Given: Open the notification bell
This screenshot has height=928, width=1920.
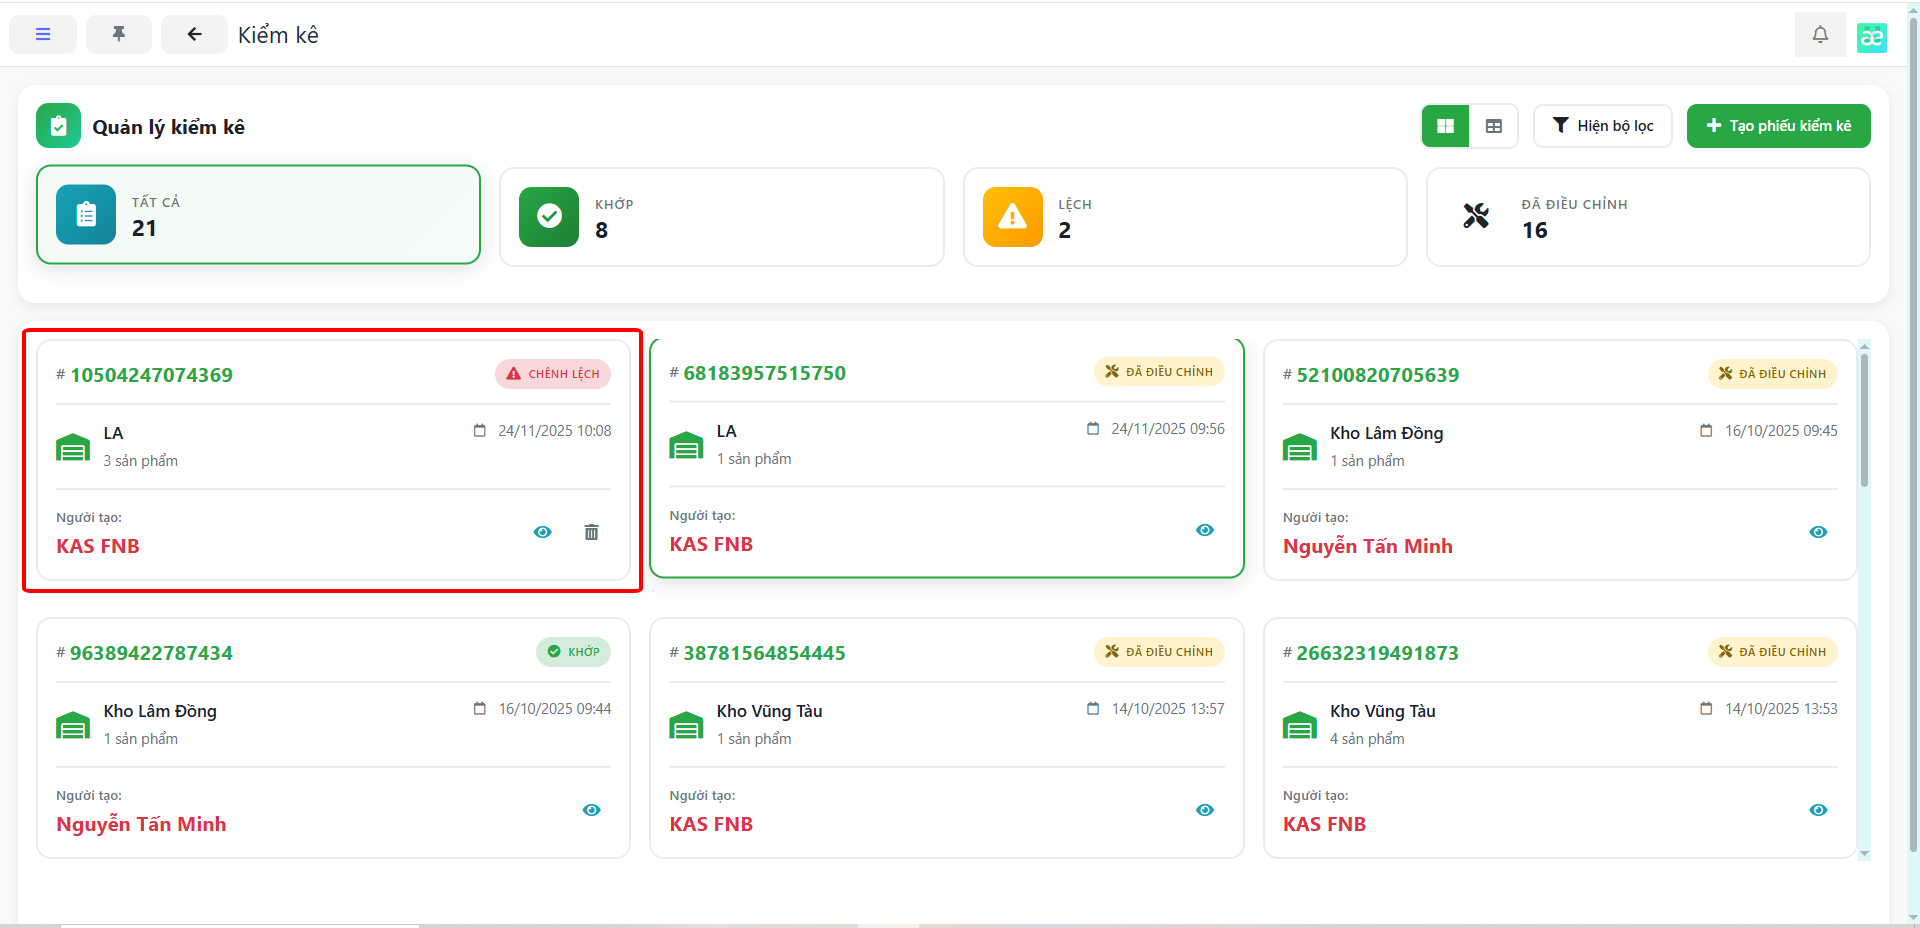Looking at the screenshot, I should (x=1820, y=35).
